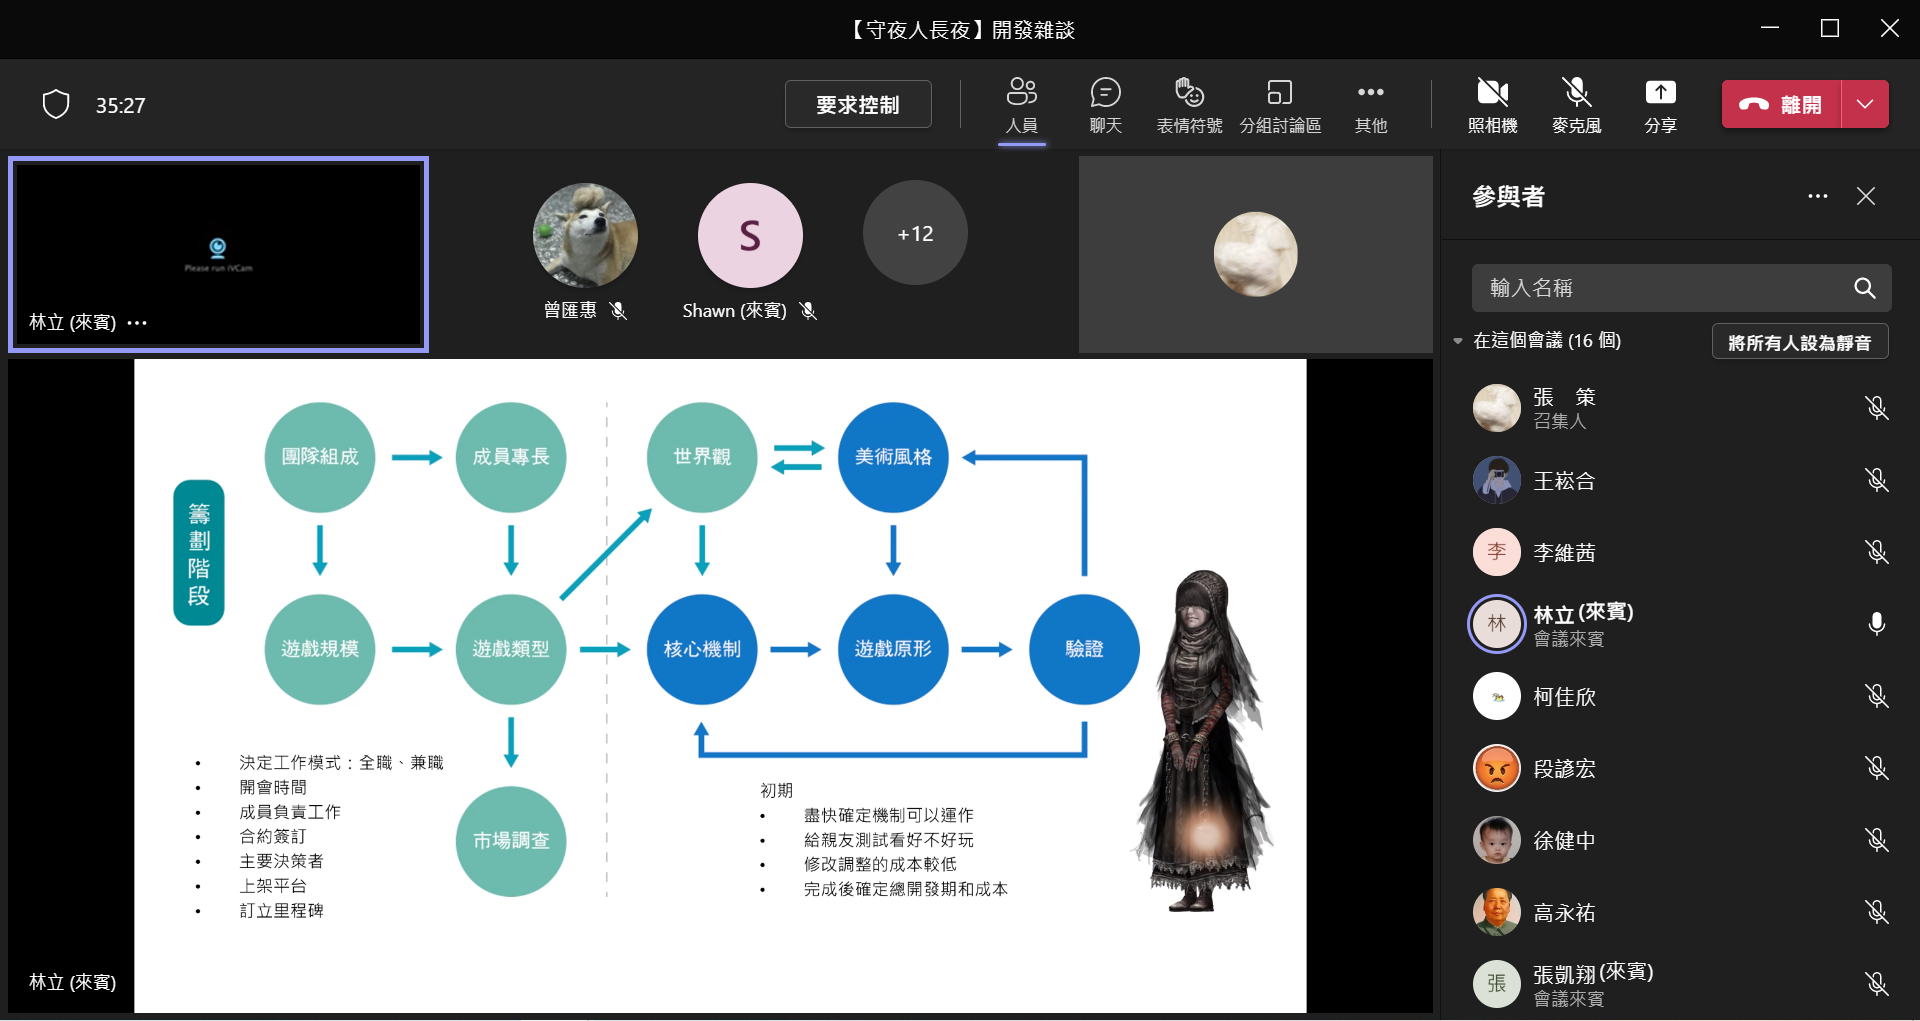1920x1021 pixels.
Task: Unmute using the 麥克風 microphone toggle
Action: pyautogui.click(x=1576, y=104)
